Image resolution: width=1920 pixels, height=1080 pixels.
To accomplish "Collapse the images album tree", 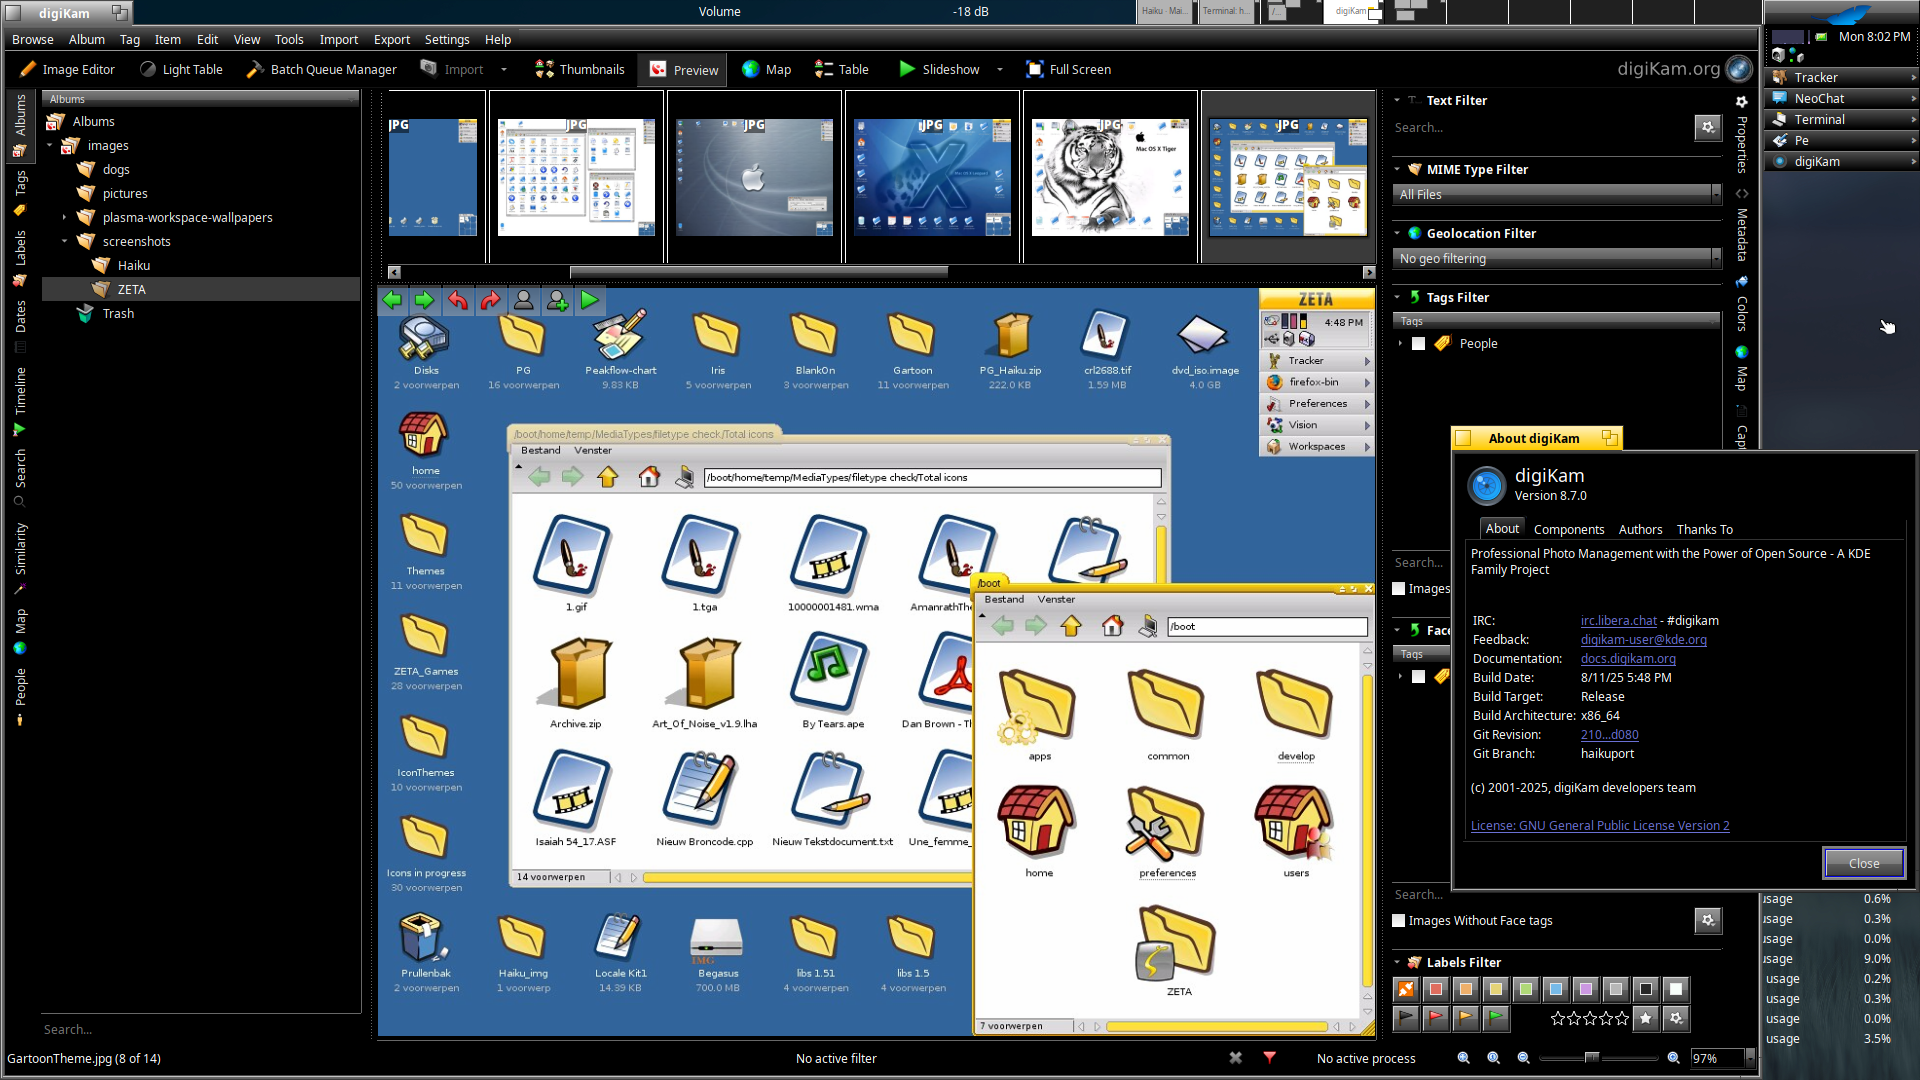I will (x=49, y=145).
